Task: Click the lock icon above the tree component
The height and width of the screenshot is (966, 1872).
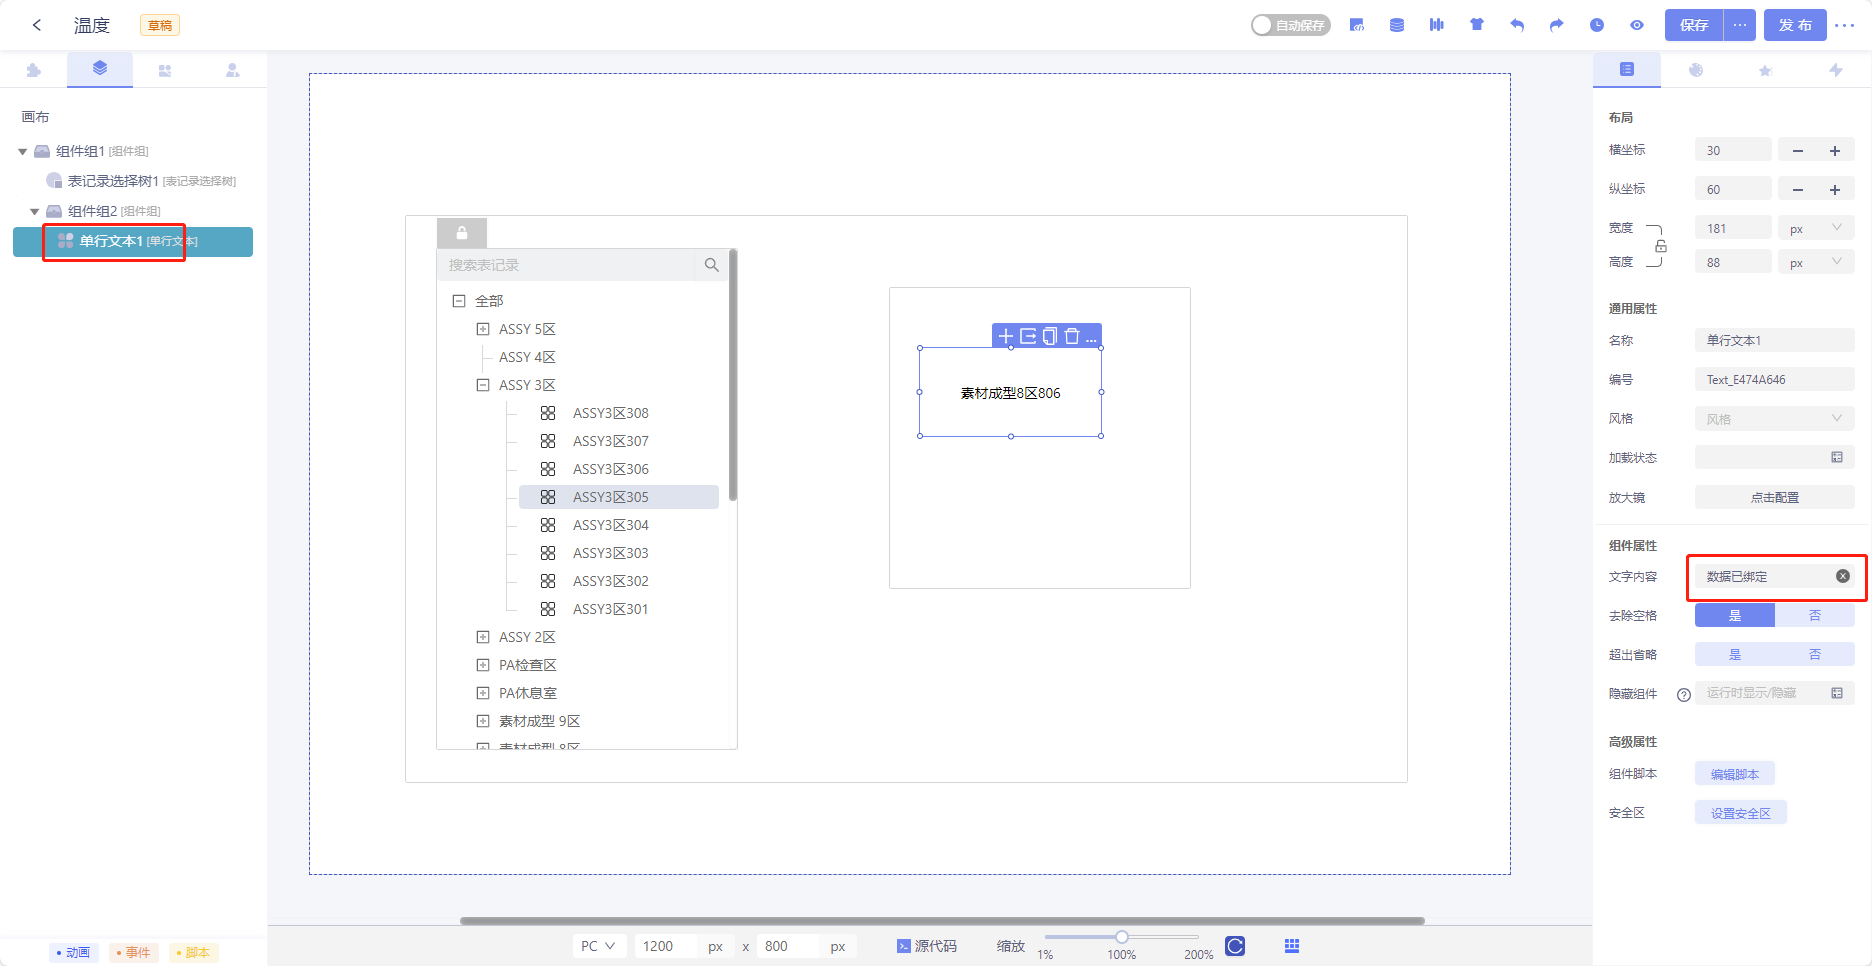Action: [x=462, y=233]
